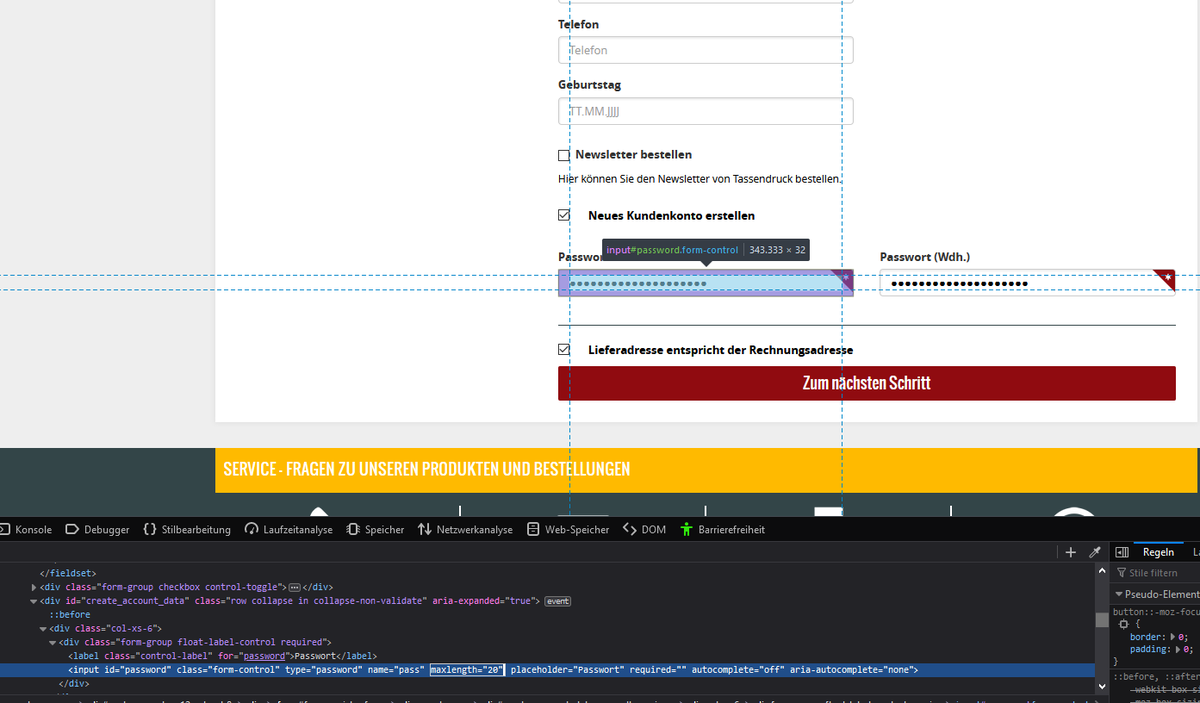The height and width of the screenshot is (703, 1200).
Task: Collapse the Pseudo-Elemente section
Action: 1119,594
